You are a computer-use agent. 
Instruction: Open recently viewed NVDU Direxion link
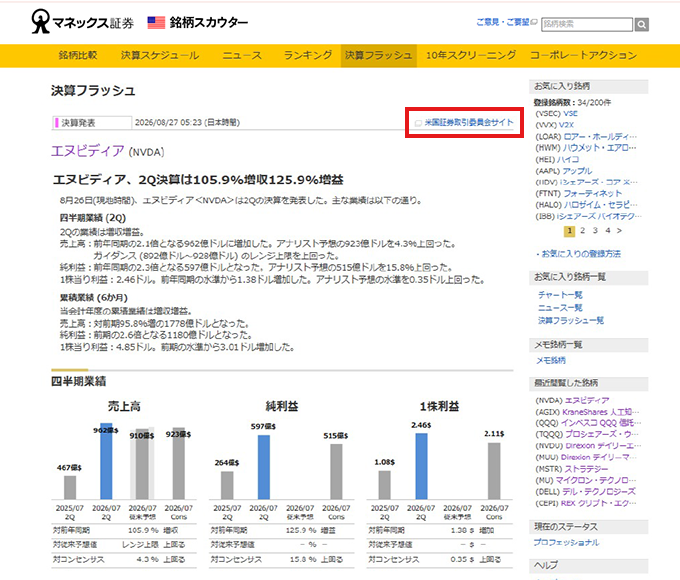(603, 446)
